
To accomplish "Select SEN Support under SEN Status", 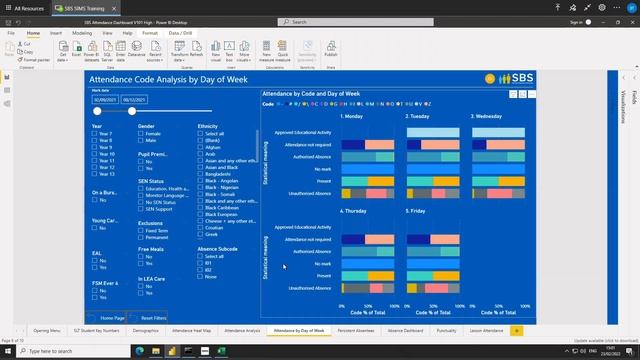I will pyautogui.click(x=140, y=209).
